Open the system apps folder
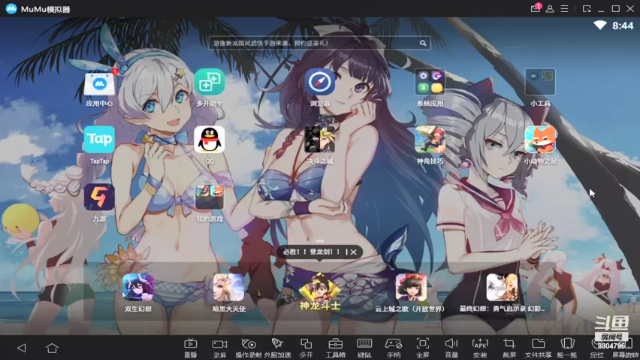 [x=430, y=82]
